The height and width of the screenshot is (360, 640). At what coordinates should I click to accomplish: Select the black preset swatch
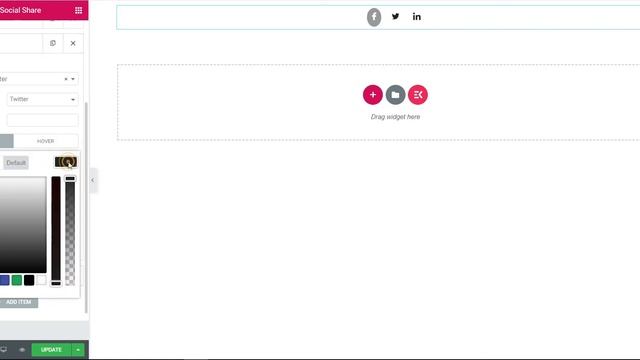(x=29, y=280)
